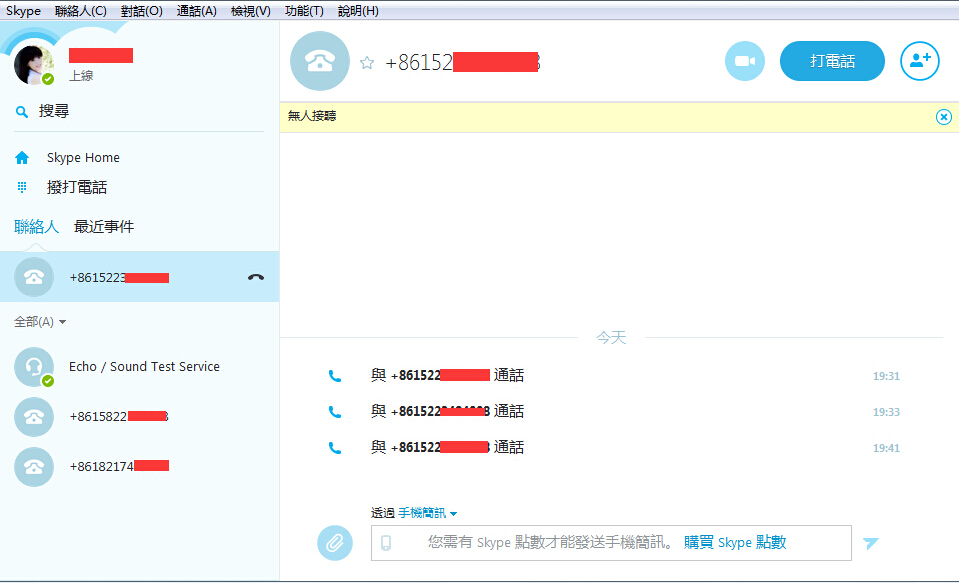Image resolution: width=959 pixels, height=583 pixels.
Task: Click the hang up phone icon in contact list
Action: 256,277
